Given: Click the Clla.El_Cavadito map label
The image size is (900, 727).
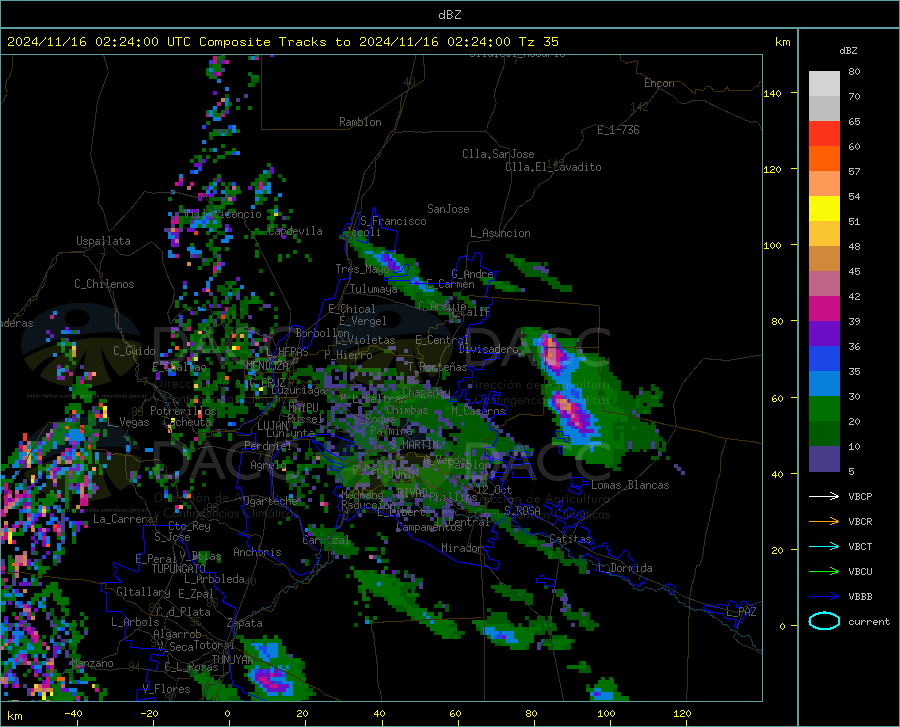Looking at the screenshot, I should 553,167.
